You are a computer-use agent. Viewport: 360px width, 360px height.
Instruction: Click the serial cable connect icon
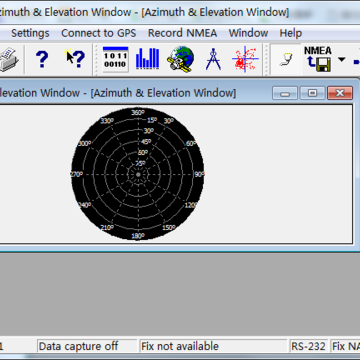(286, 60)
